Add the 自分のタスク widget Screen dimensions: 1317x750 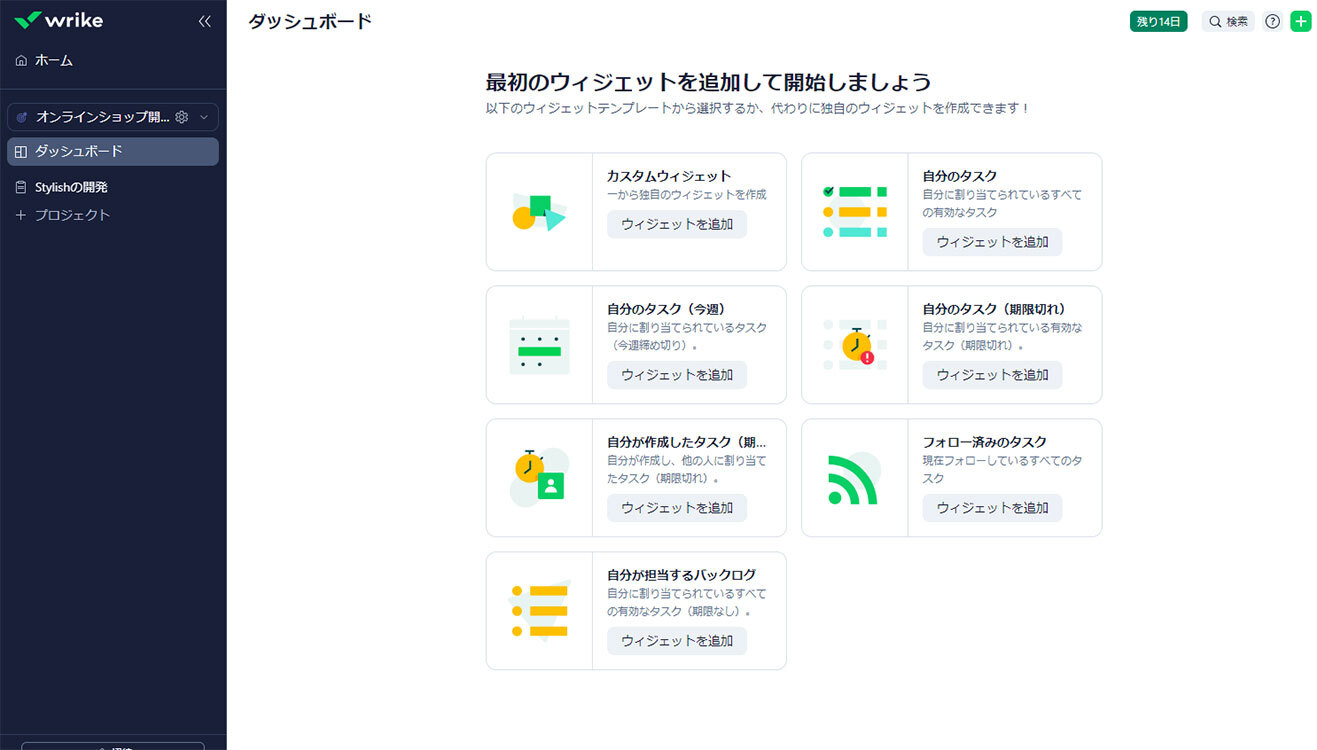tap(991, 242)
